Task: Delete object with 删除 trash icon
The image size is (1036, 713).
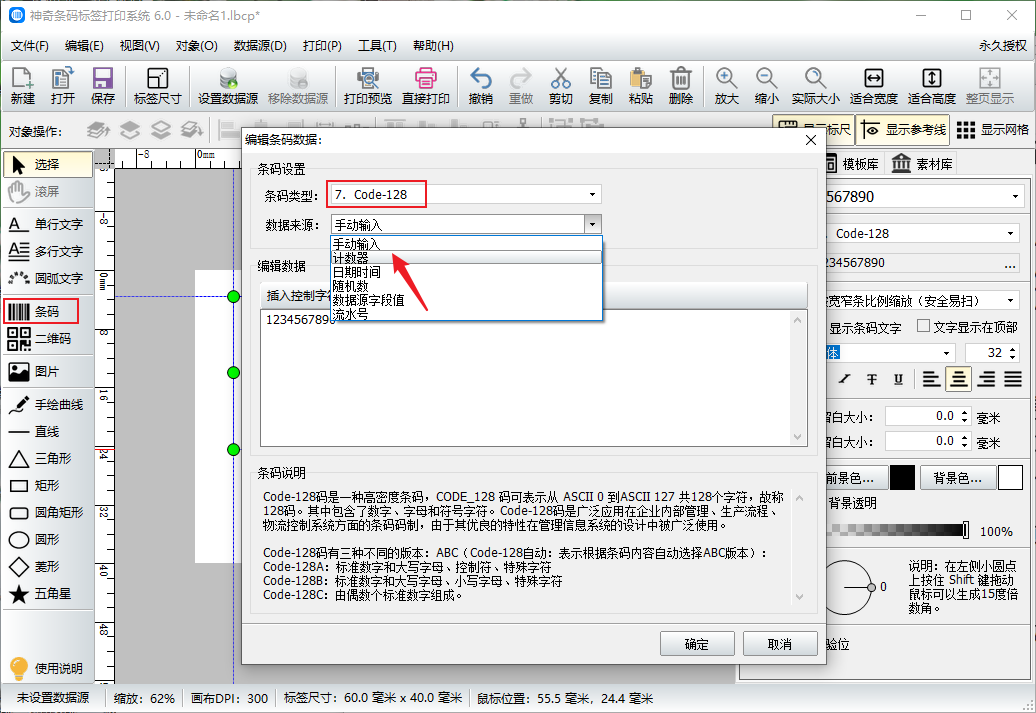Action: pos(681,86)
